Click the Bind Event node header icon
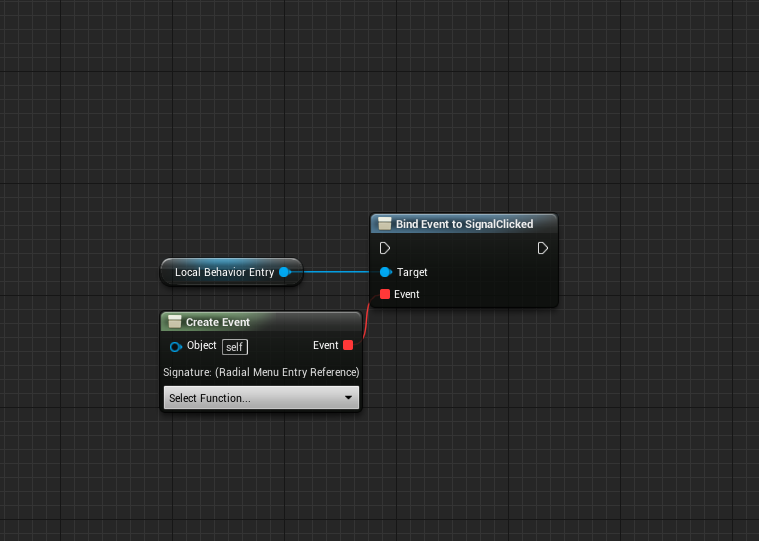 click(x=384, y=224)
